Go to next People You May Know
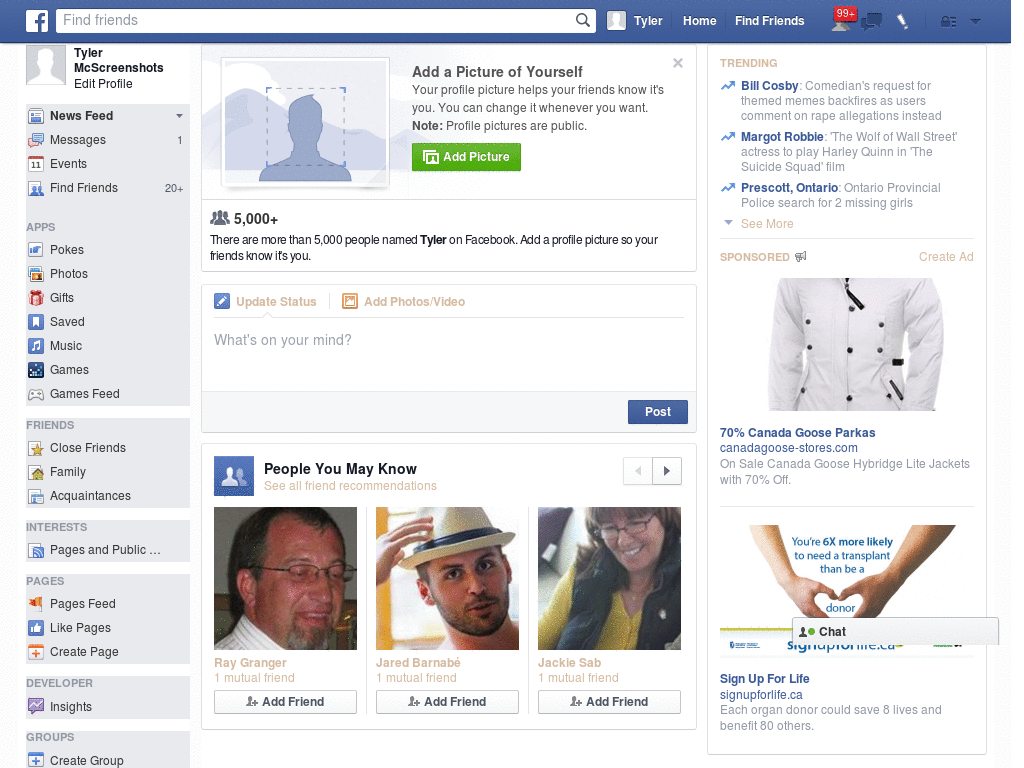1024x768 pixels. (x=667, y=471)
